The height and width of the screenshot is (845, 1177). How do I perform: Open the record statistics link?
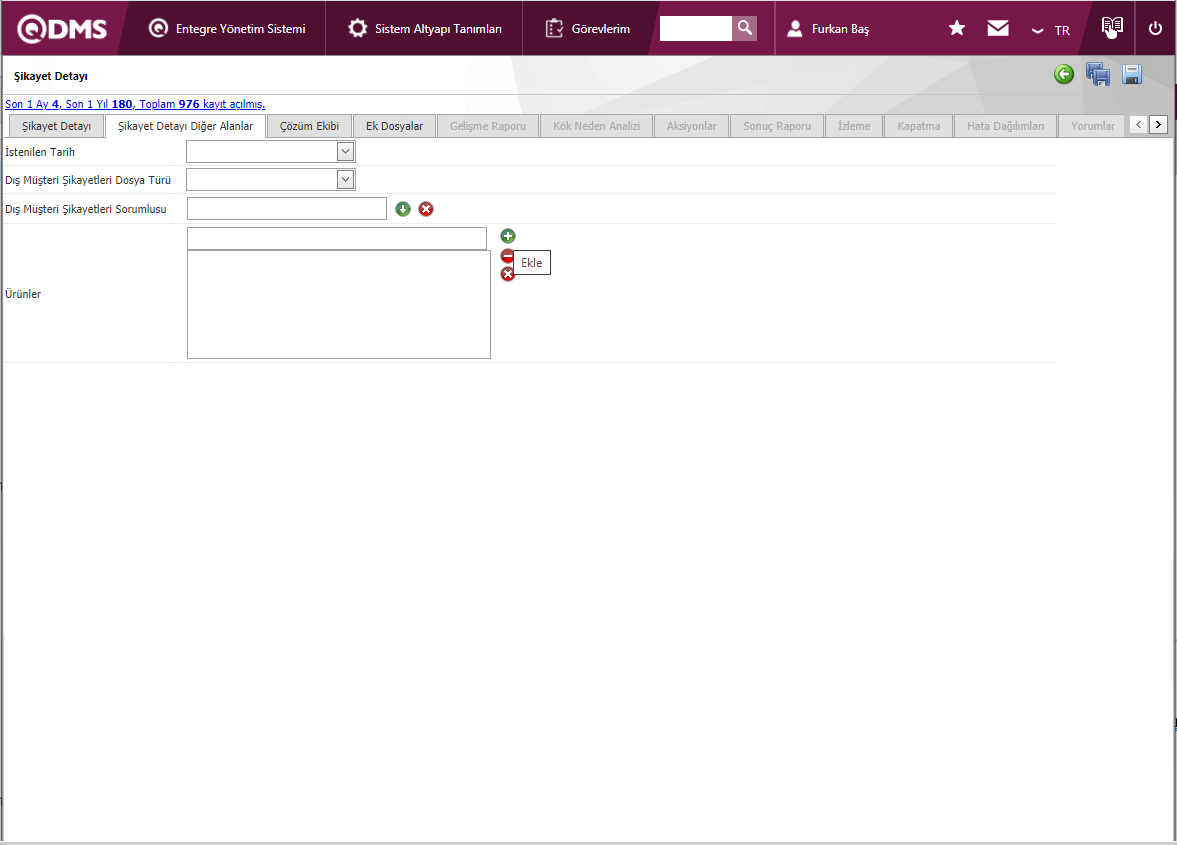[135, 104]
